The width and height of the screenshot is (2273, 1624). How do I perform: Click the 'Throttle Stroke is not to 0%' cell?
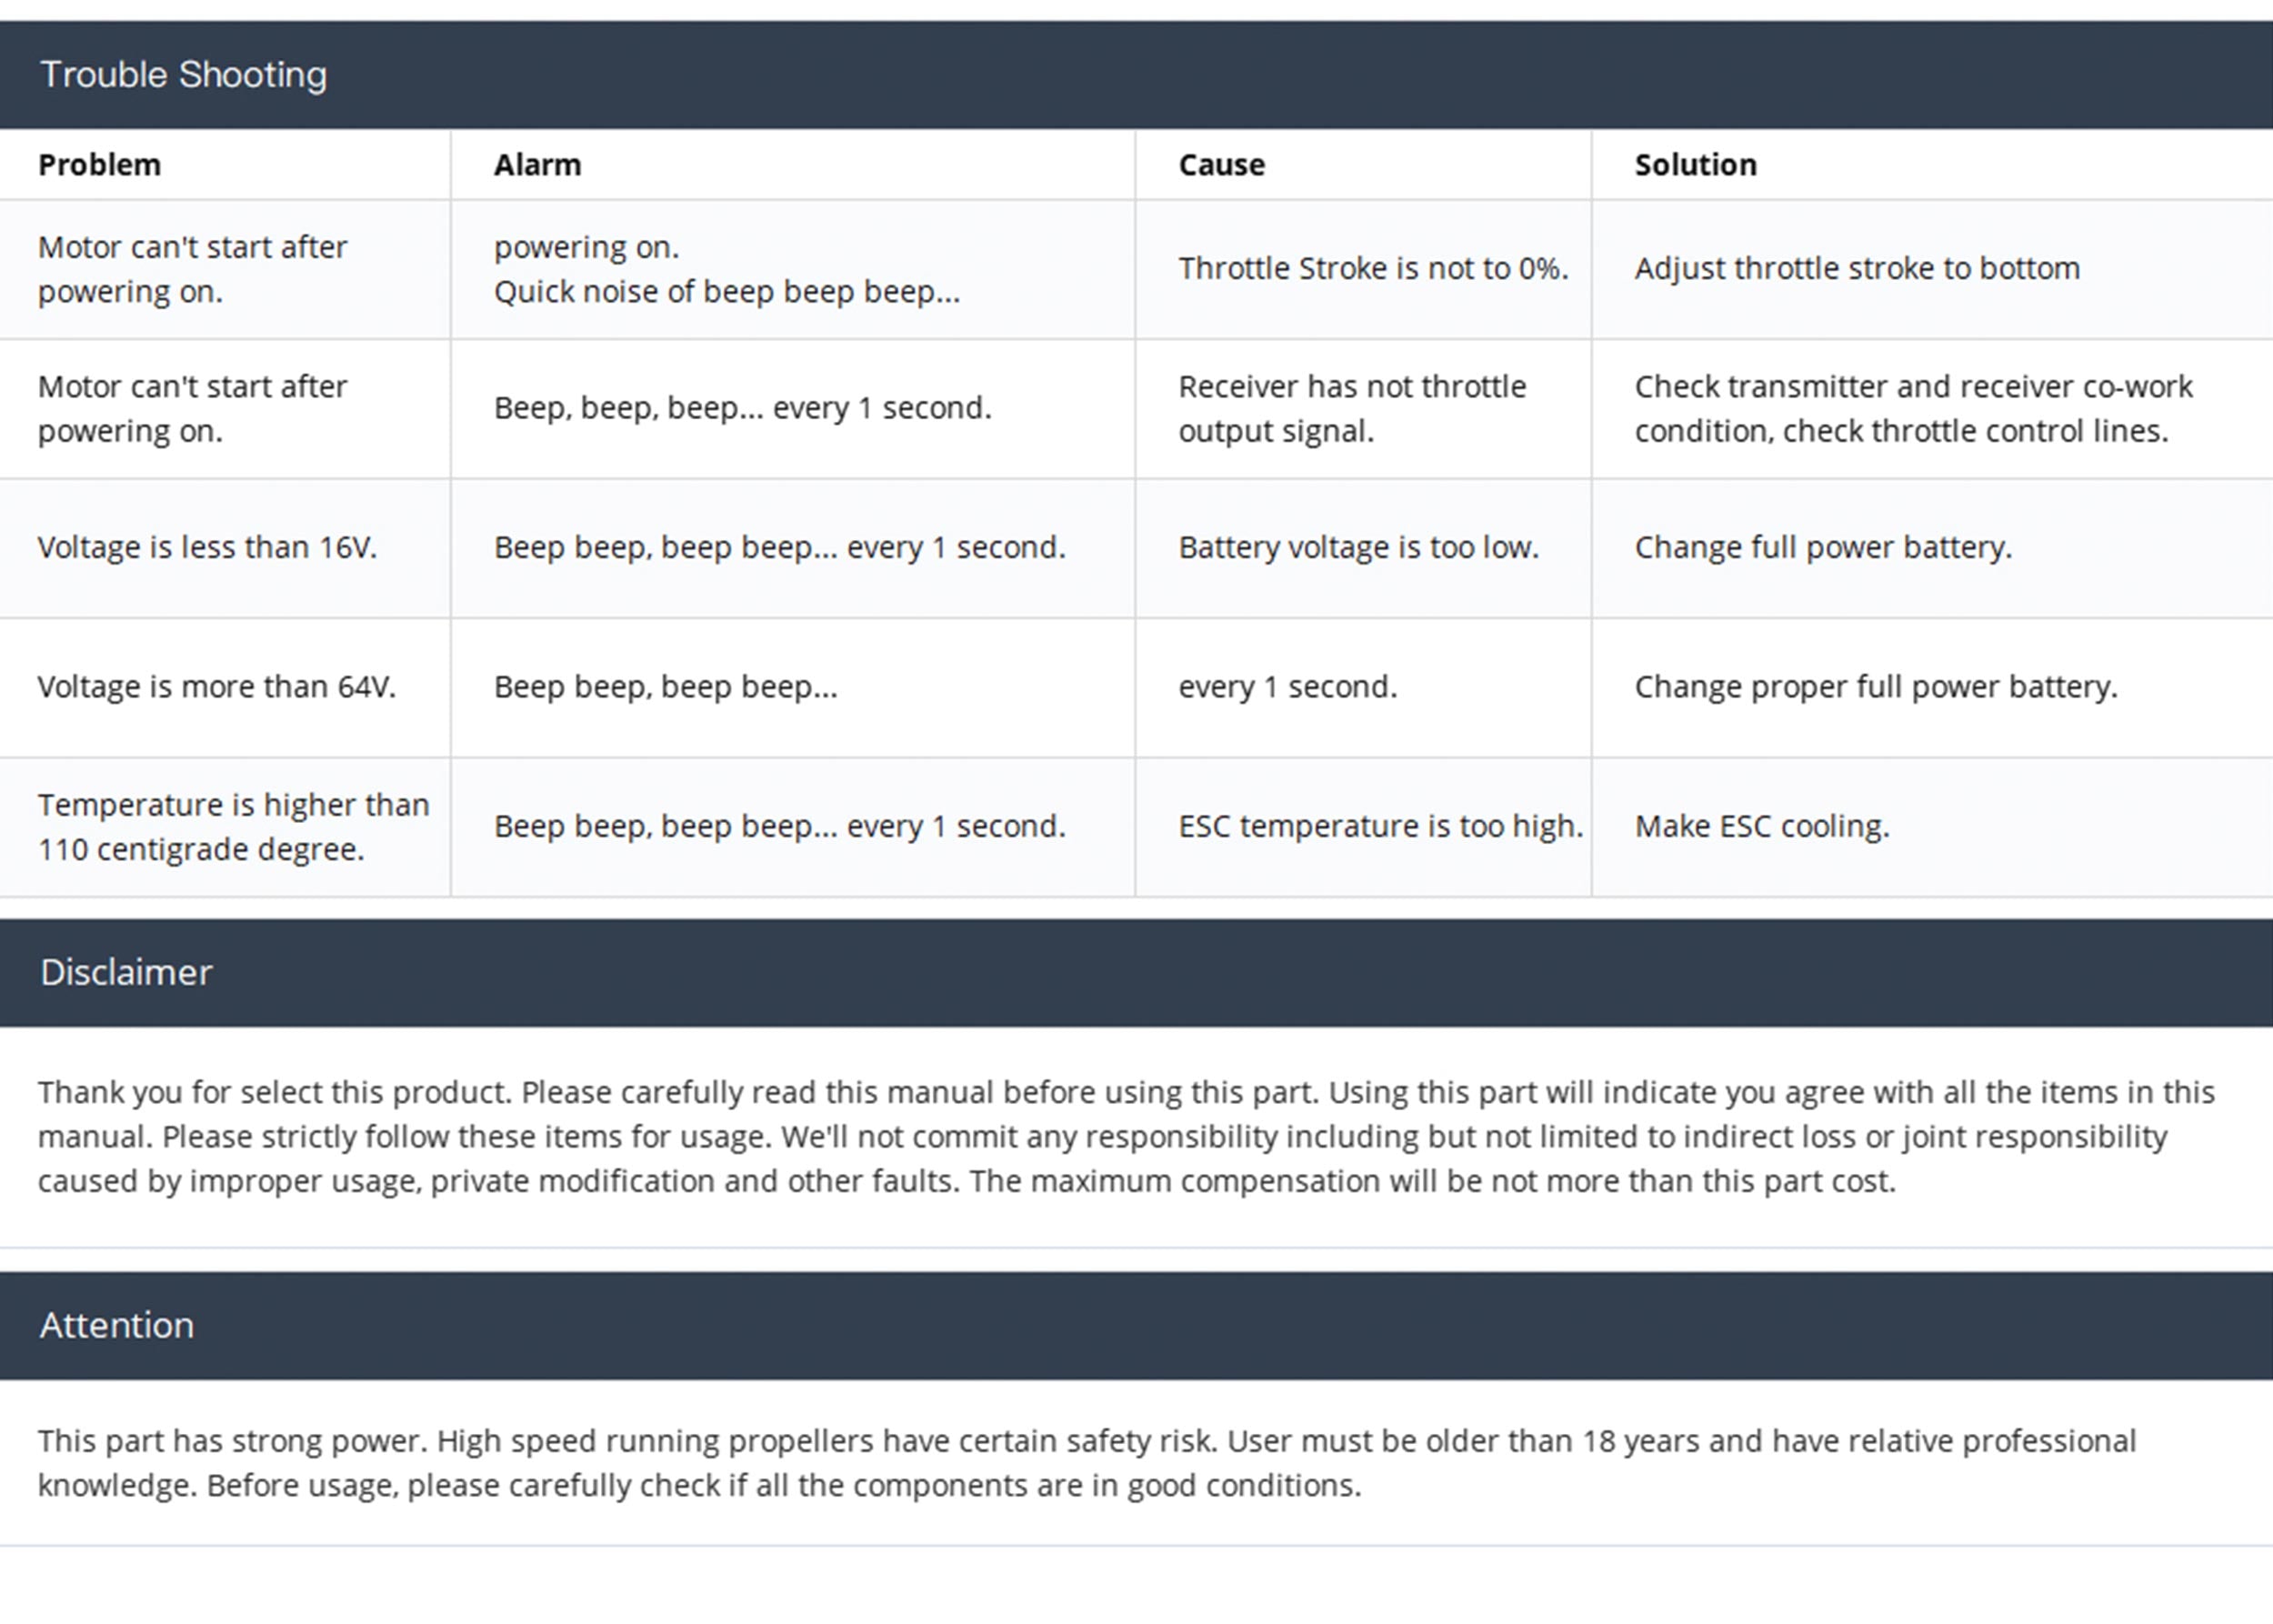1372,269
